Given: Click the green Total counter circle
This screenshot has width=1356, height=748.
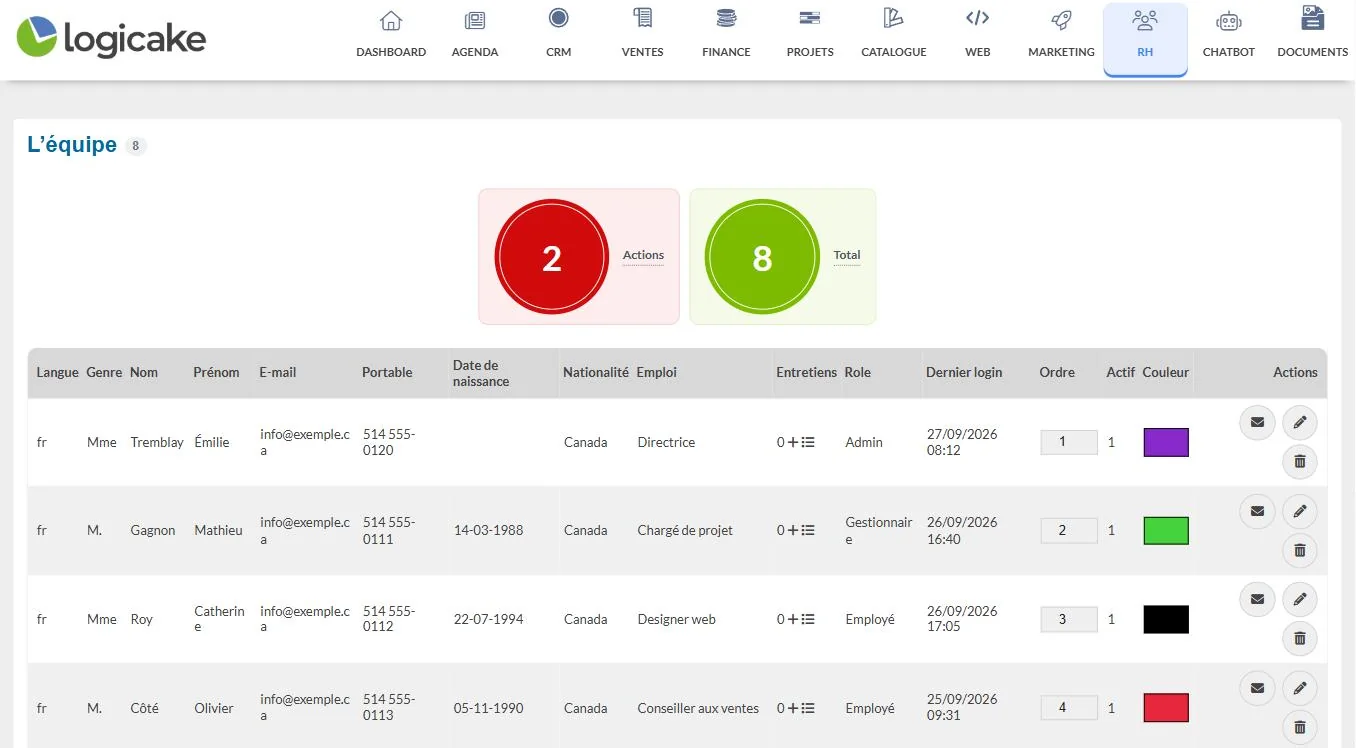Looking at the screenshot, I should [x=762, y=258].
